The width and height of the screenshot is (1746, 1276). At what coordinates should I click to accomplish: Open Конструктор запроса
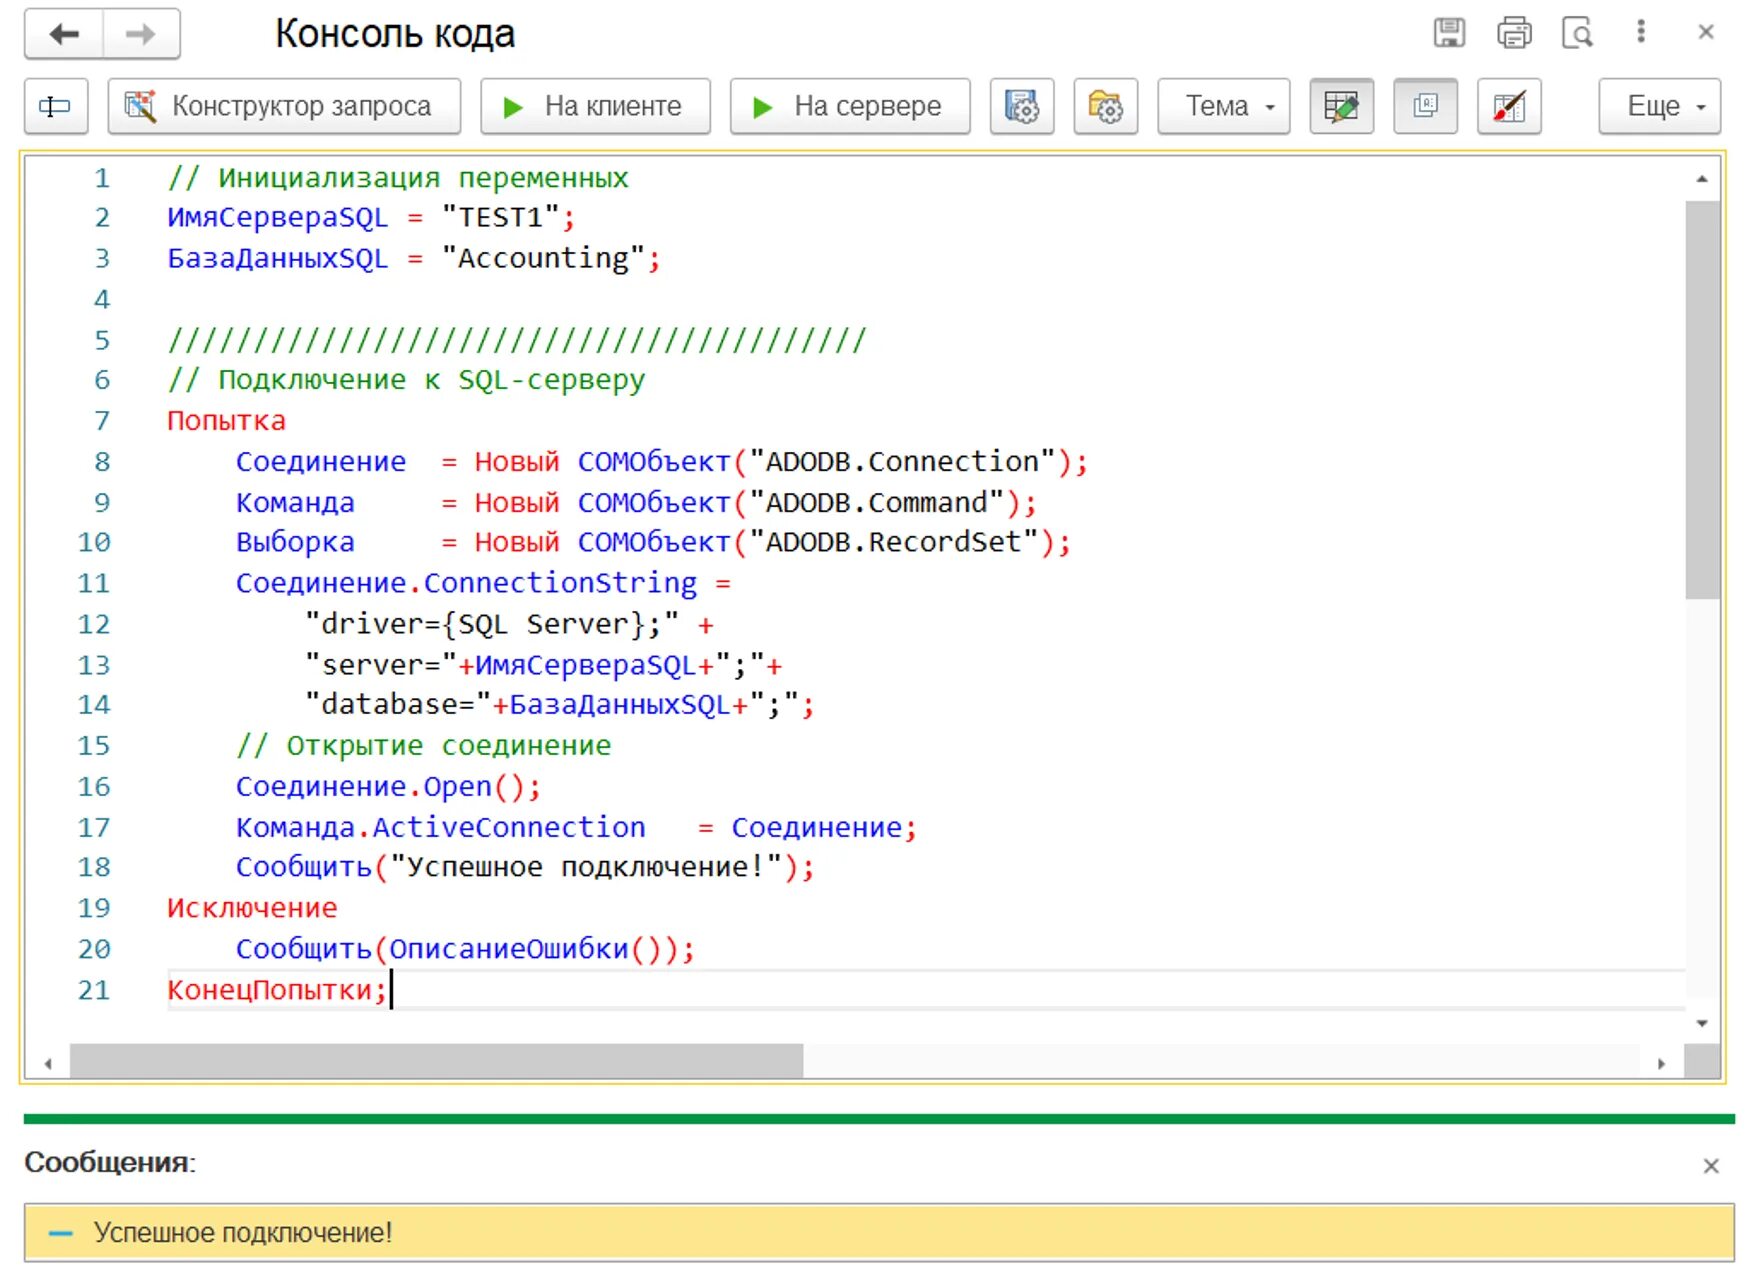coord(284,106)
